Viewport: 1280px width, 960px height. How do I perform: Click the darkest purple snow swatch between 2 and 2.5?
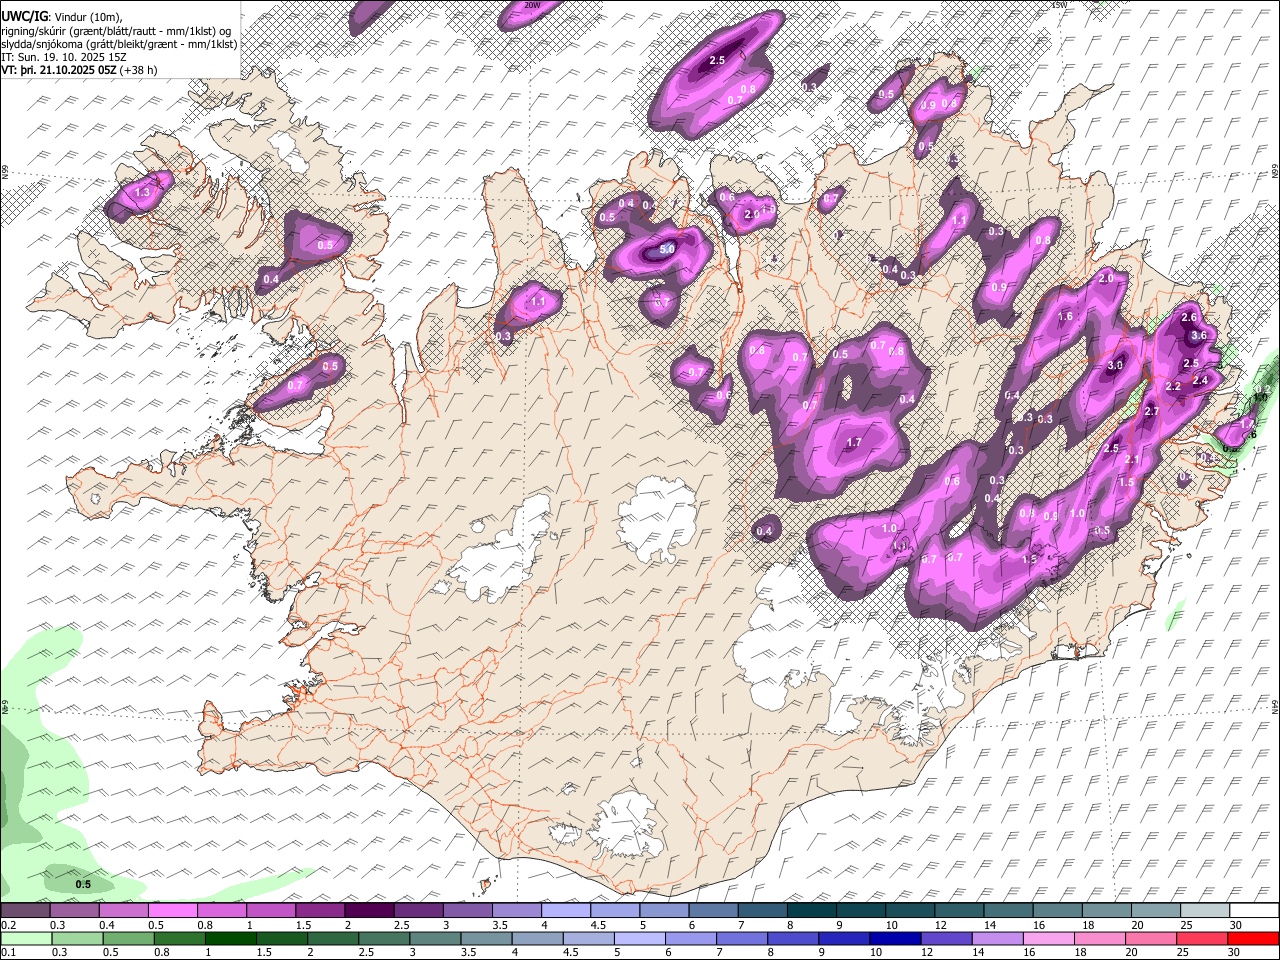tap(369, 911)
